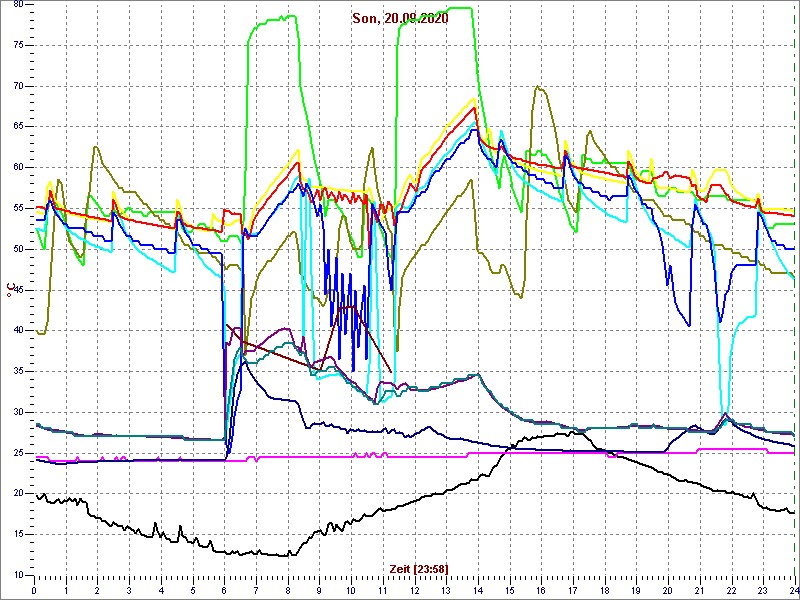Select the 10 tick on temperature axis
The image size is (800, 600).
tap(17, 575)
